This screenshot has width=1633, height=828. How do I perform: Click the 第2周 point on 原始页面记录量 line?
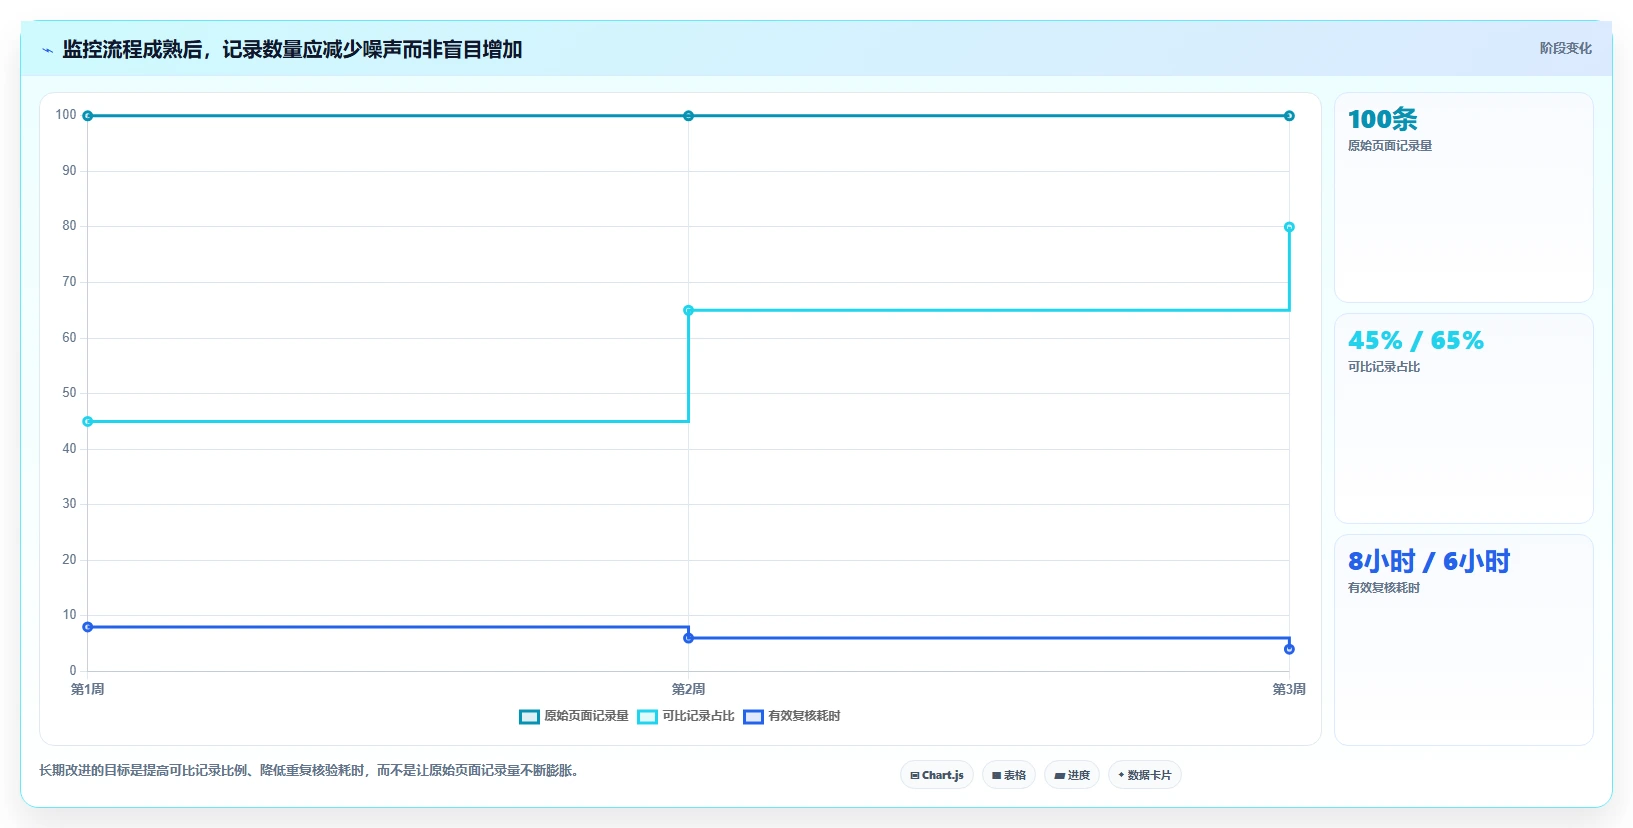point(688,116)
